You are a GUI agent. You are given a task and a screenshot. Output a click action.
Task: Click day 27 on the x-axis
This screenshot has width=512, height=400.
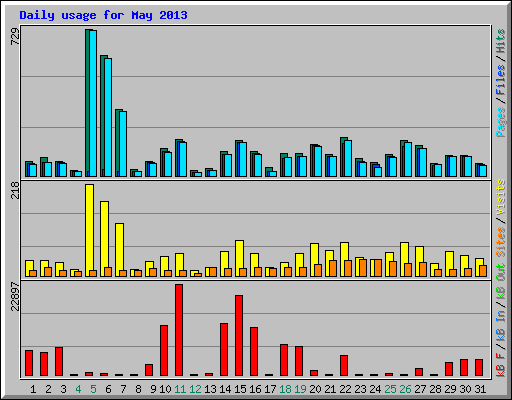pyautogui.click(x=420, y=389)
